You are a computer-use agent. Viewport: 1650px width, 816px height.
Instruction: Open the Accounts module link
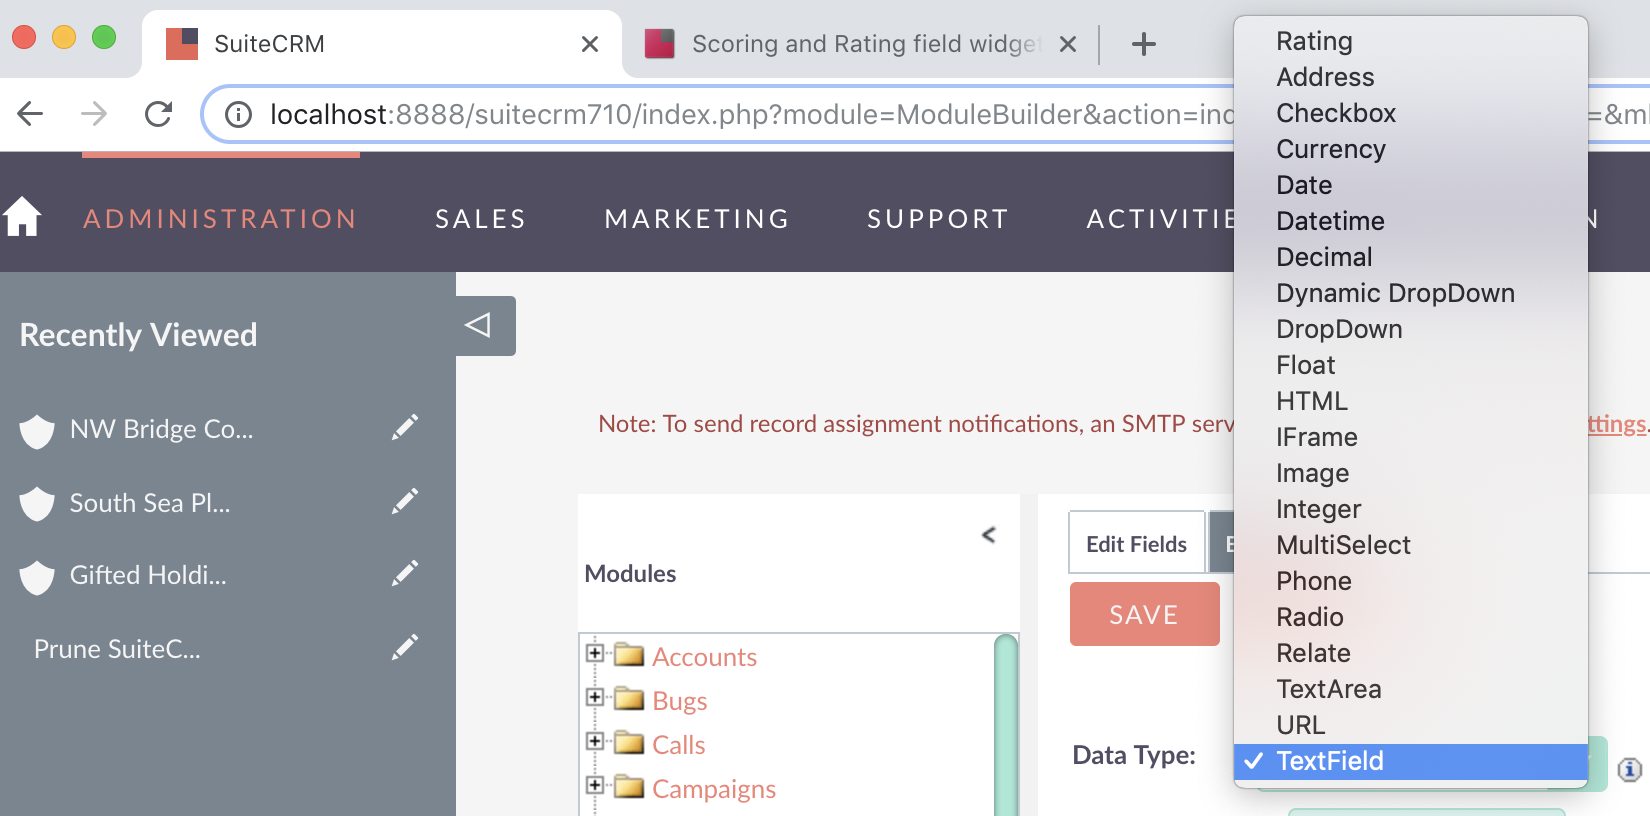coord(704,657)
